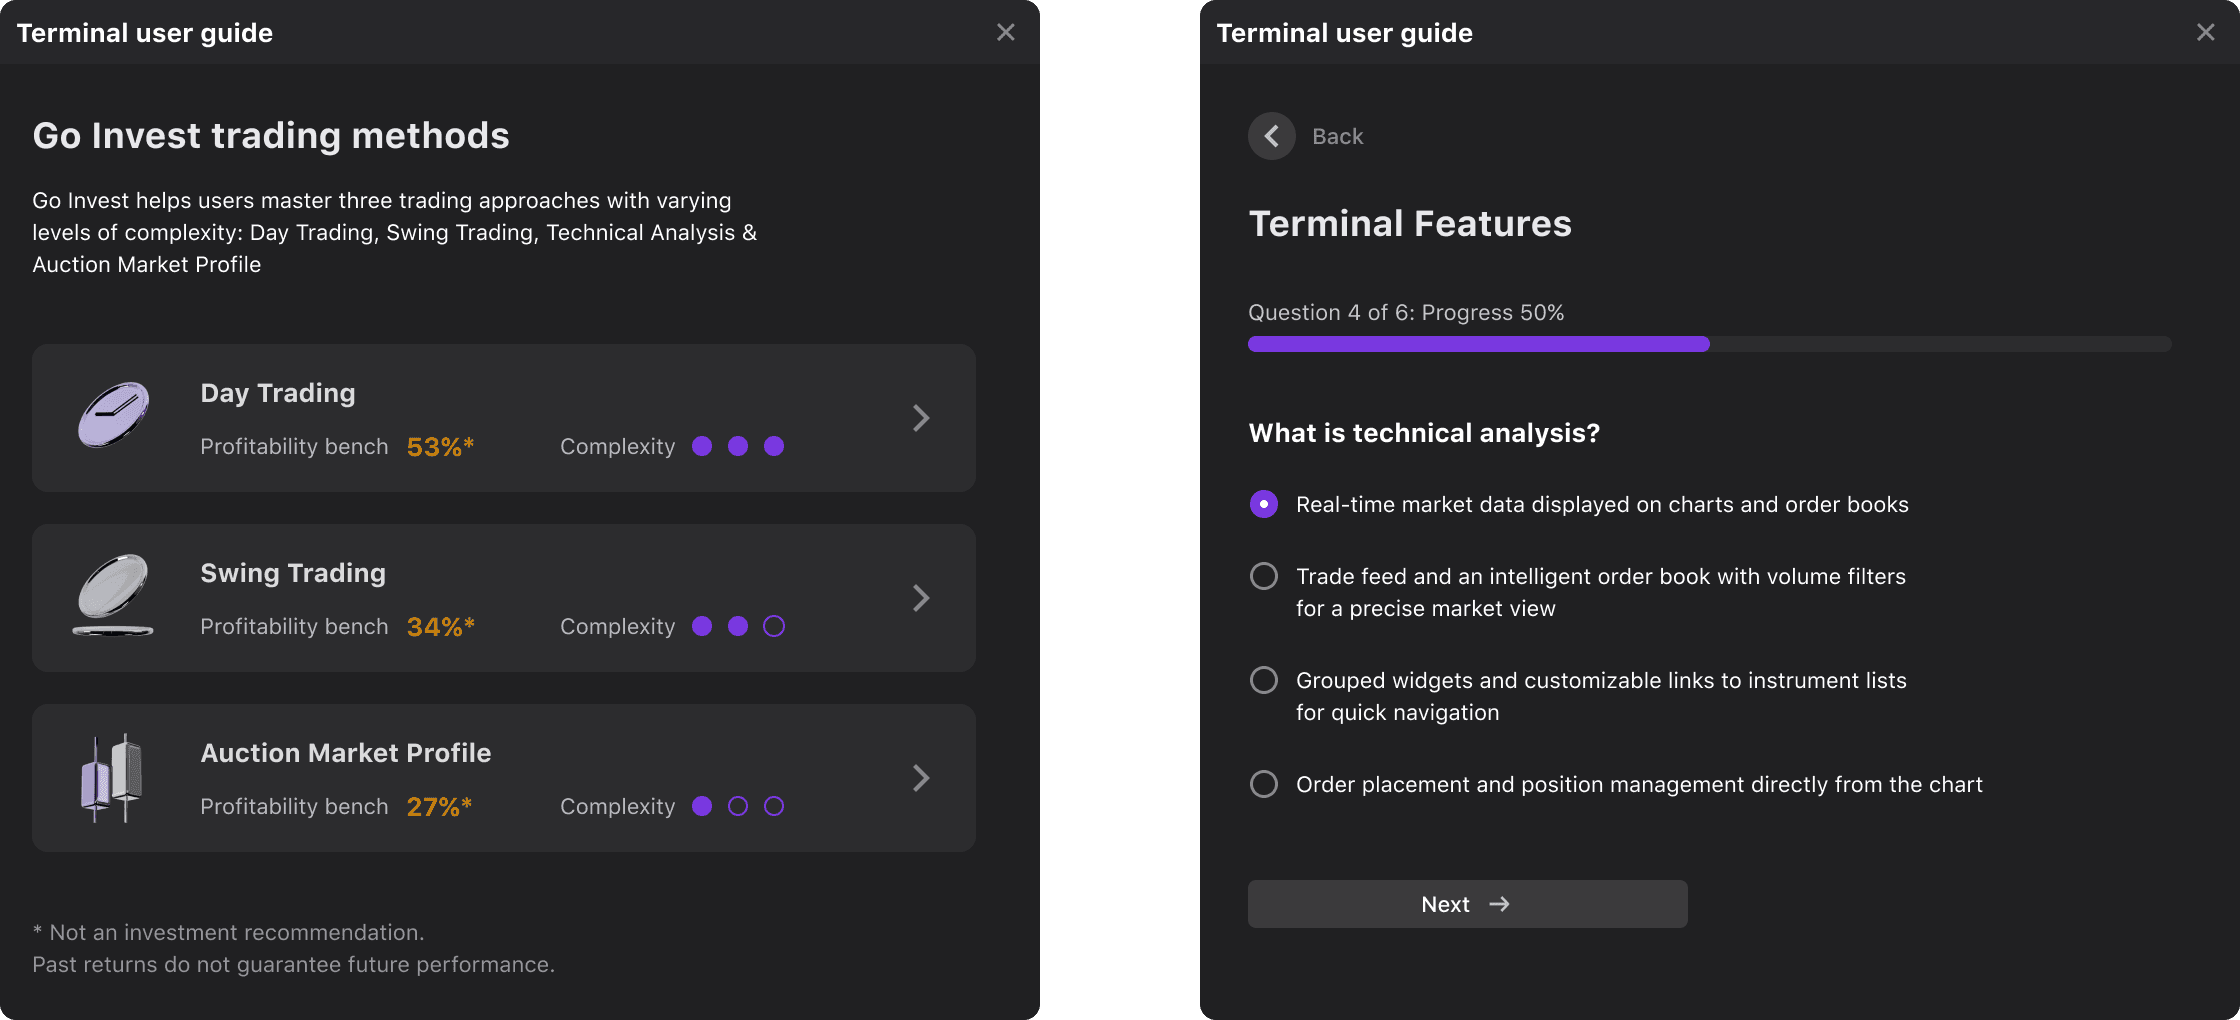Open the Day Trading method title
The width and height of the screenshot is (2240, 1020).
point(278,393)
